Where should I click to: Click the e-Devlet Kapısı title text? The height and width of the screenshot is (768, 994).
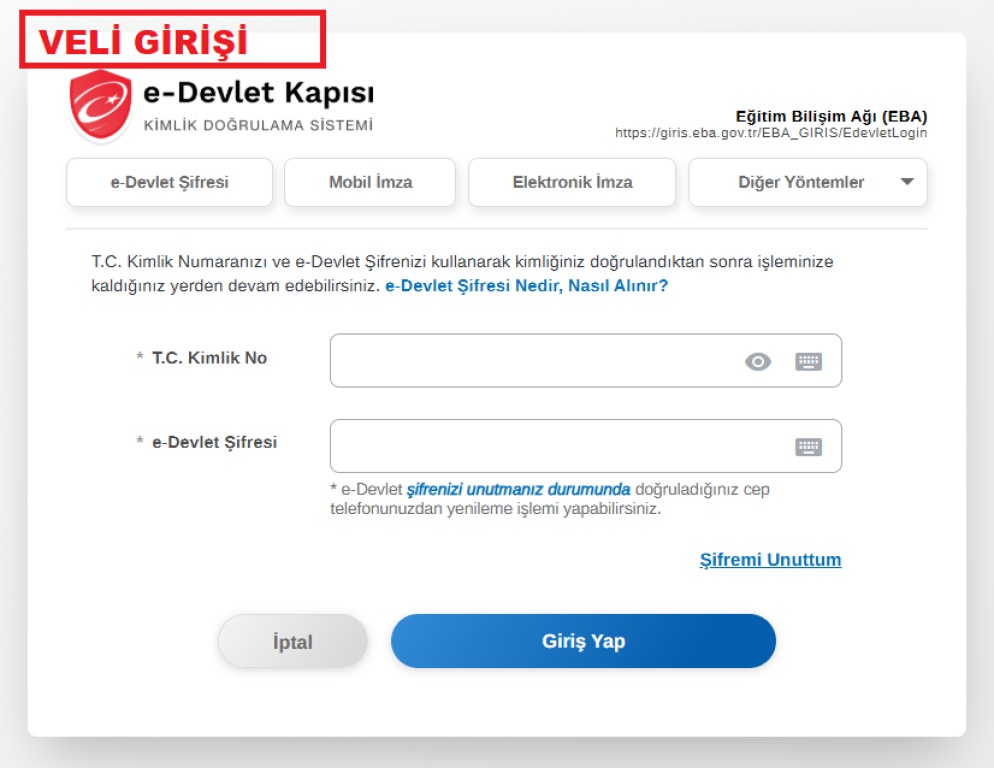[259, 93]
